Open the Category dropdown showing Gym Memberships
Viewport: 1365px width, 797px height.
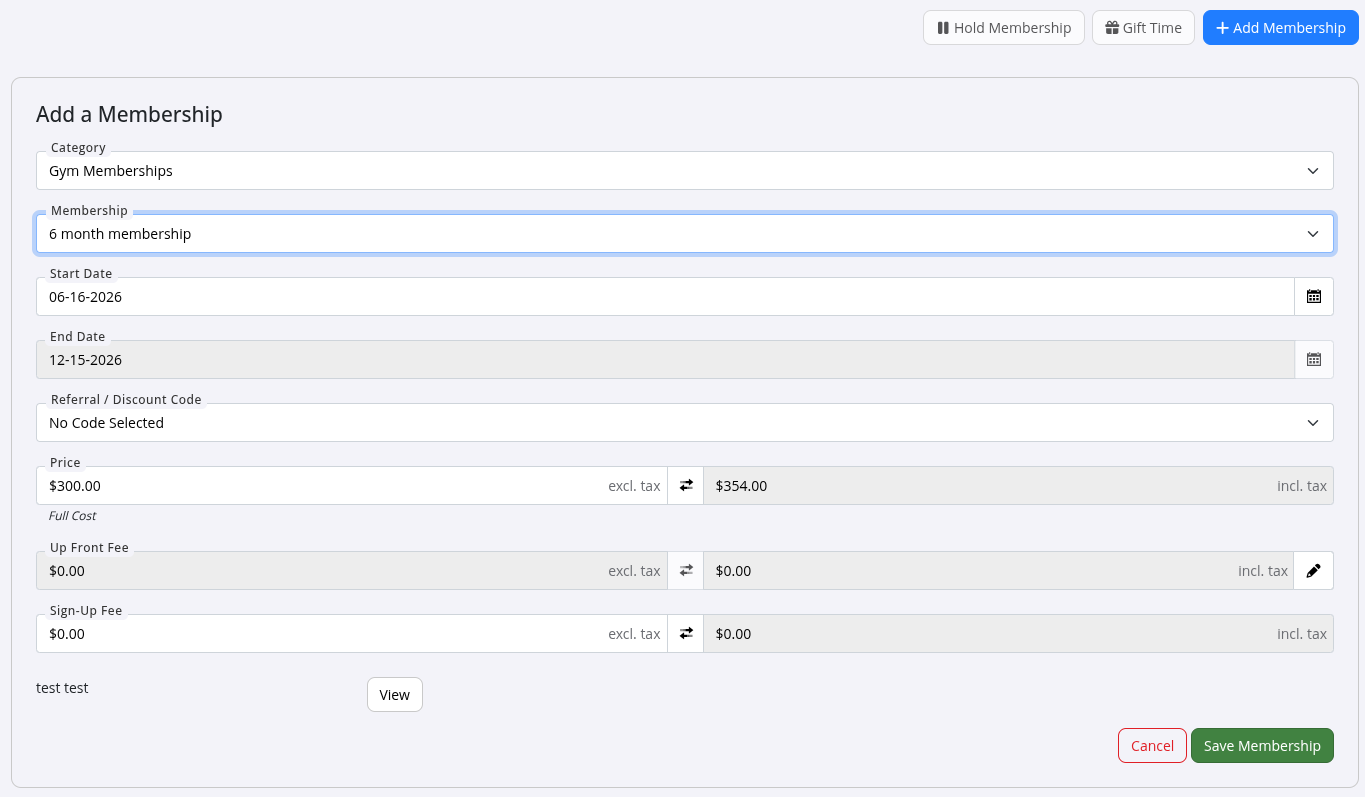point(685,170)
